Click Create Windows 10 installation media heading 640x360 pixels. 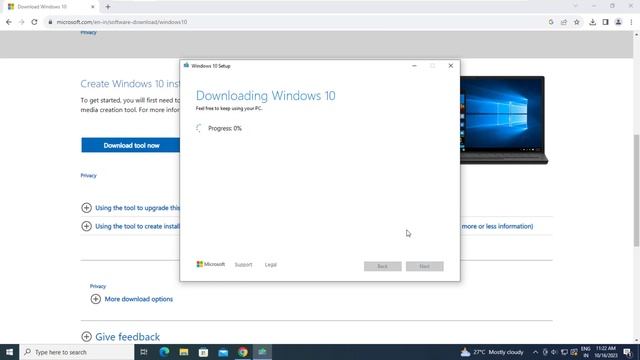point(130,84)
